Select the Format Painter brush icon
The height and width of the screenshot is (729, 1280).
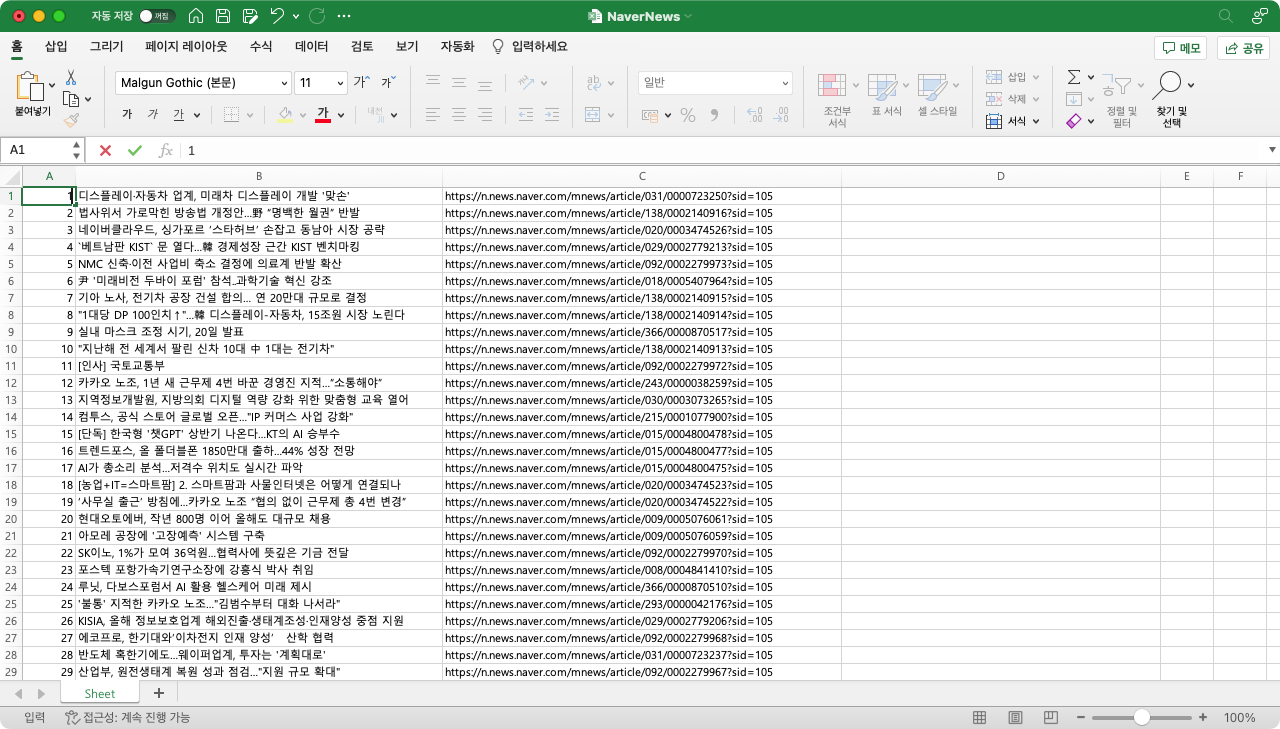tap(71, 120)
